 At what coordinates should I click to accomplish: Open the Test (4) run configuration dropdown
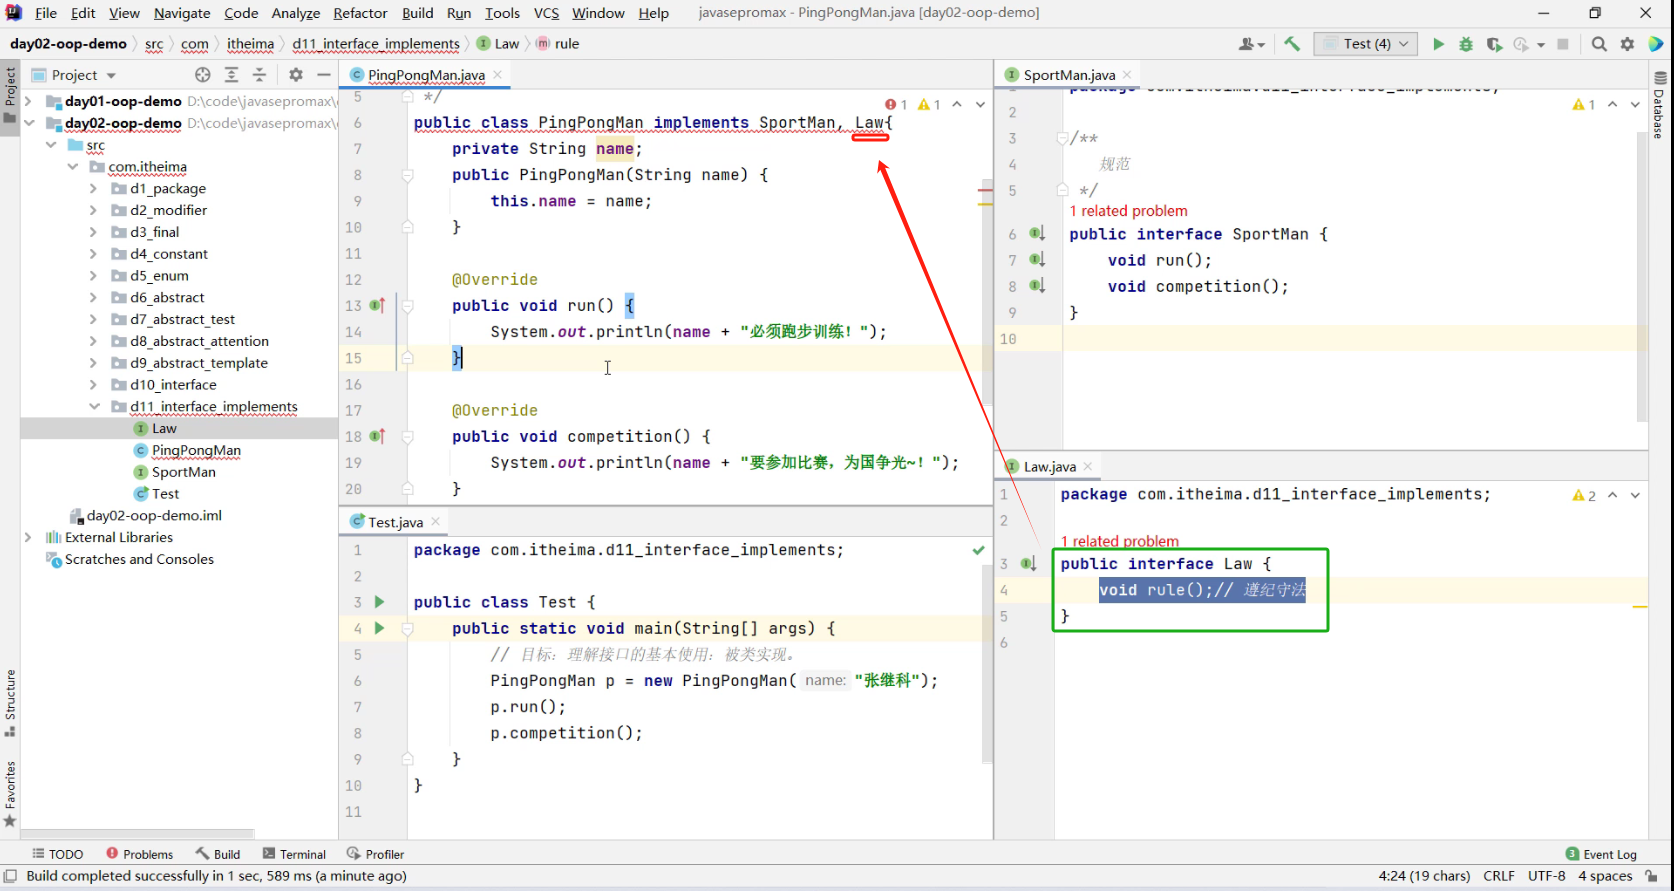[1367, 44]
